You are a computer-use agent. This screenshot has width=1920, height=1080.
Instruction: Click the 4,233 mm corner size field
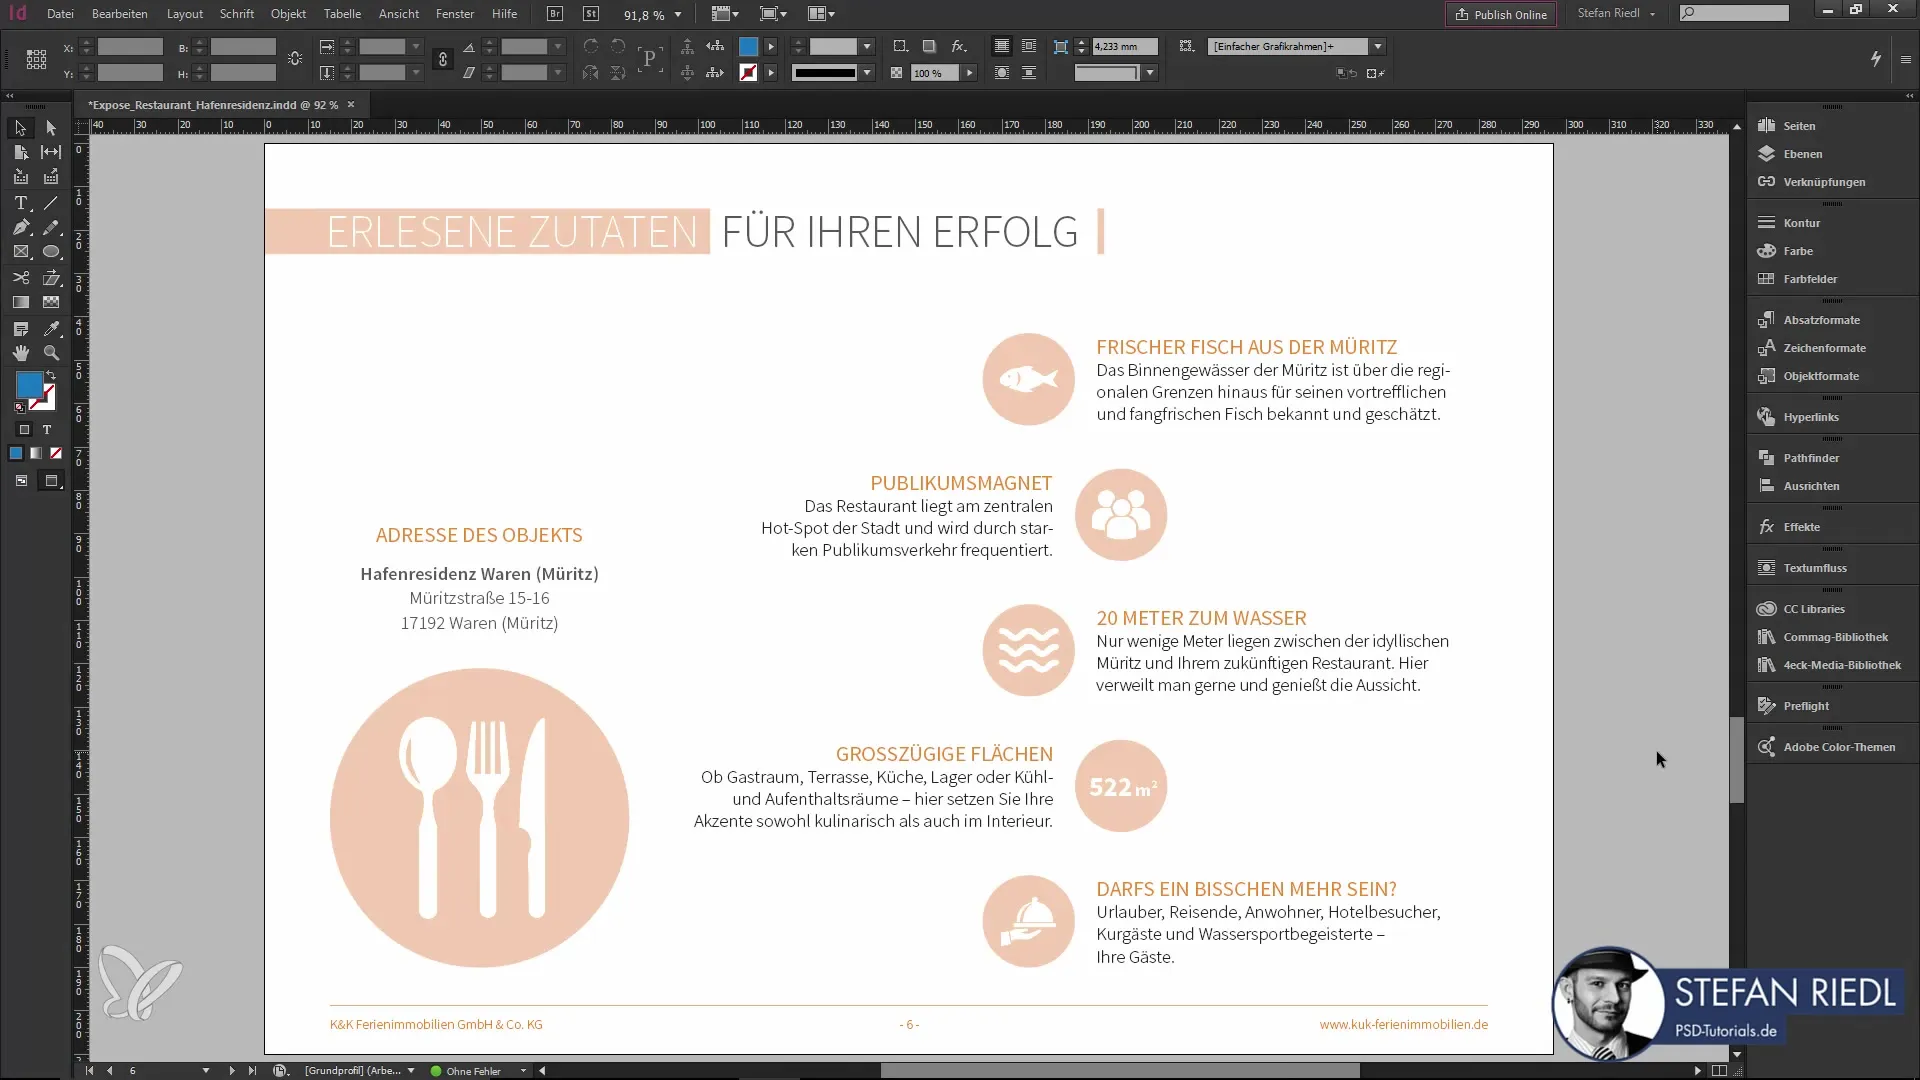click(x=1124, y=47)
